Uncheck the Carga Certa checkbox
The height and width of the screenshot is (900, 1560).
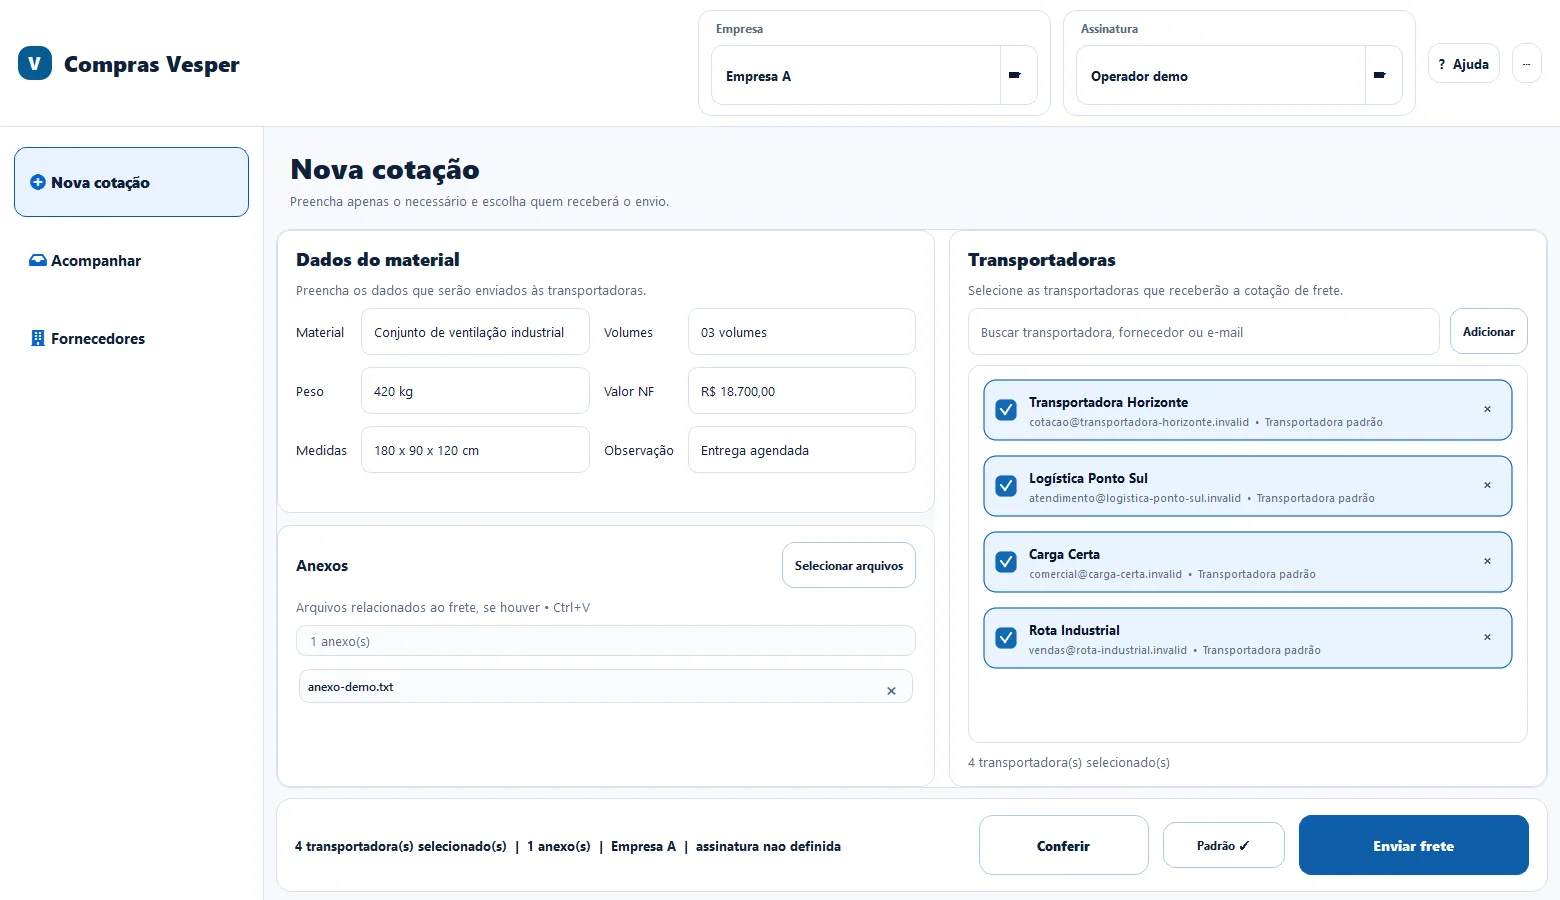coord(1007,562)
